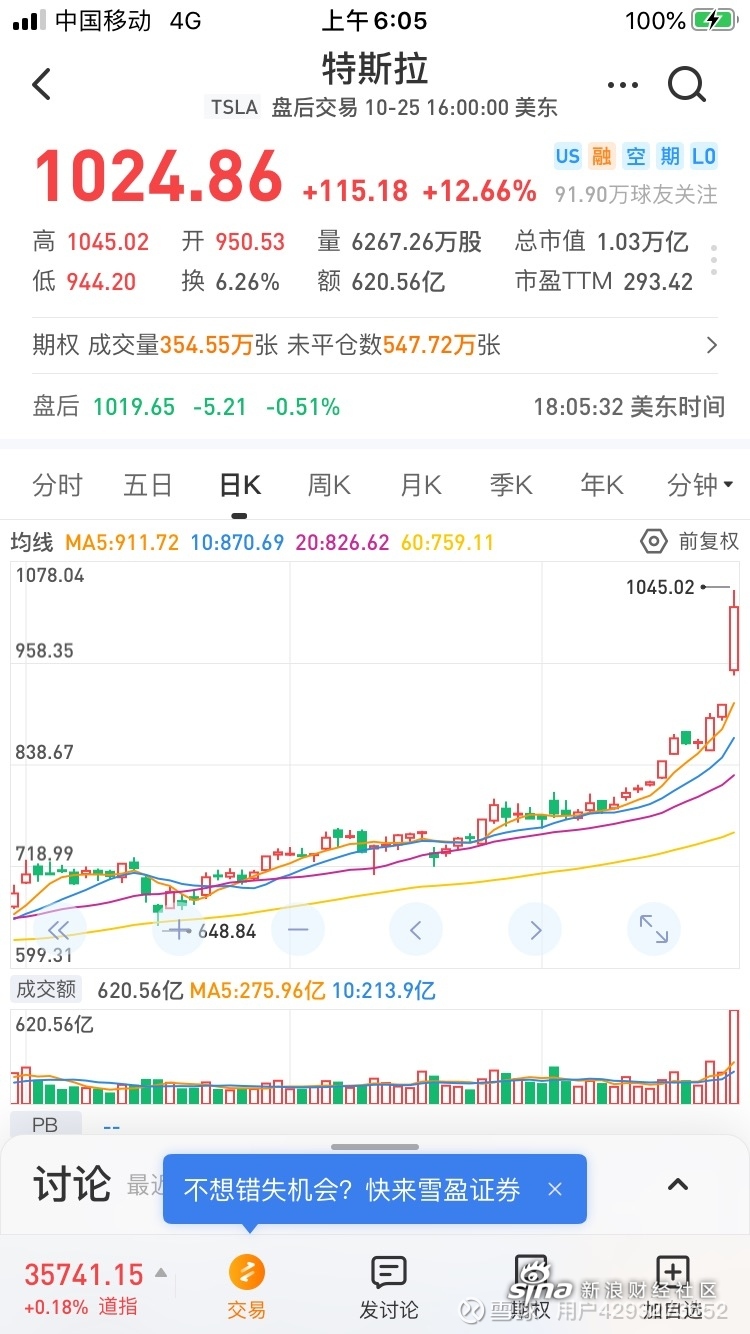
Task: Jump to earliest candles with double-left arrow
Action: click(x=59, y=930)
